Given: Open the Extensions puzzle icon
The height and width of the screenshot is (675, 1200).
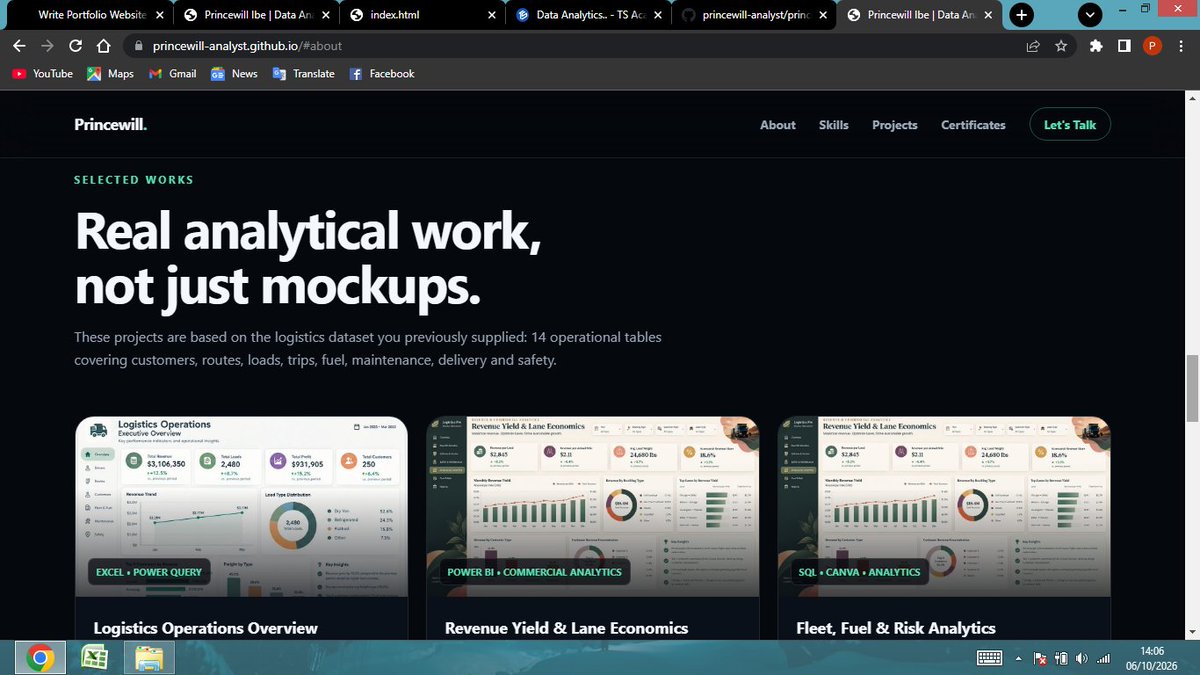Looking at the screenshot, I should [1096, 46].
